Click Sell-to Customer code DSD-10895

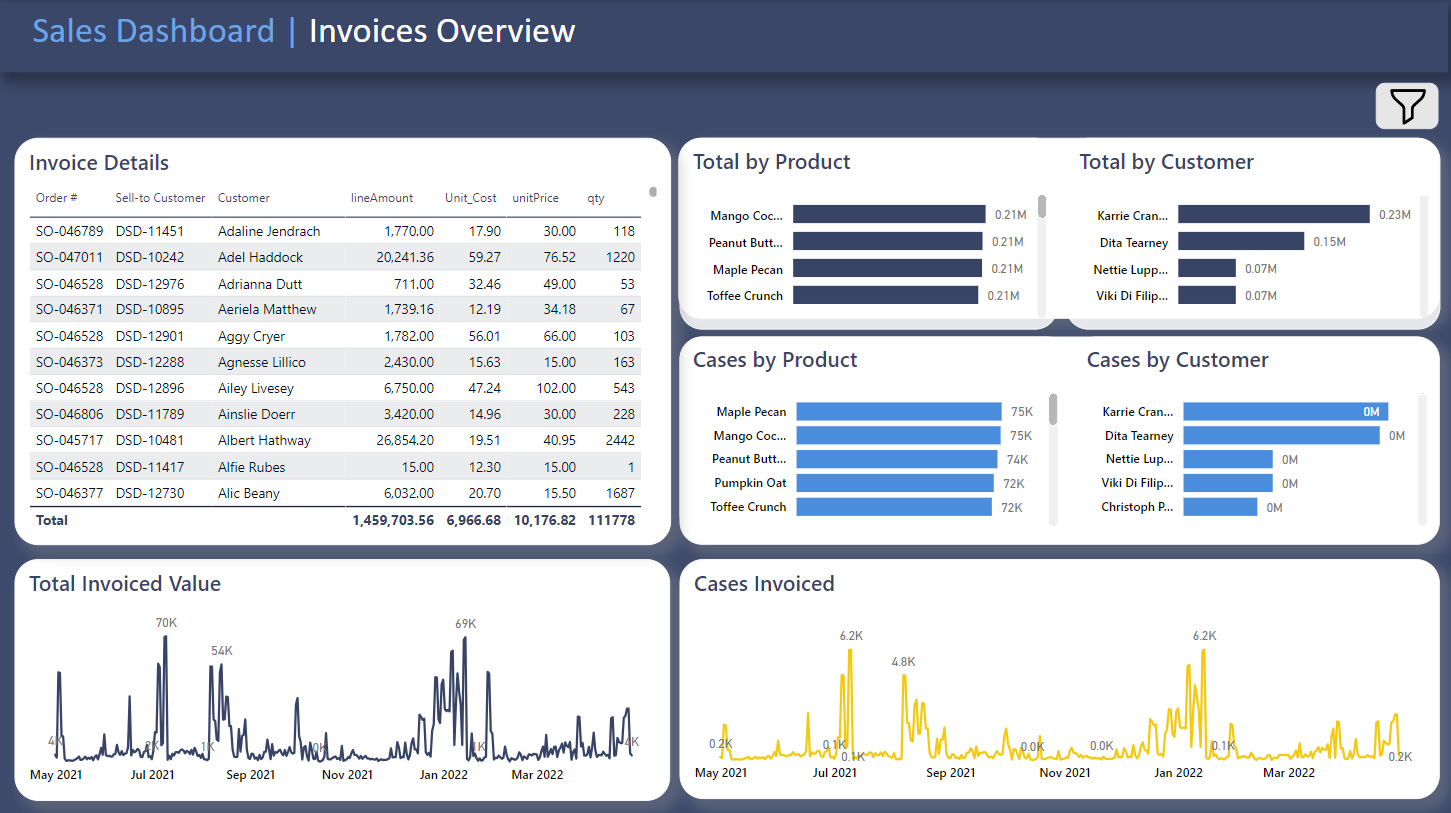tap(150, 310)
